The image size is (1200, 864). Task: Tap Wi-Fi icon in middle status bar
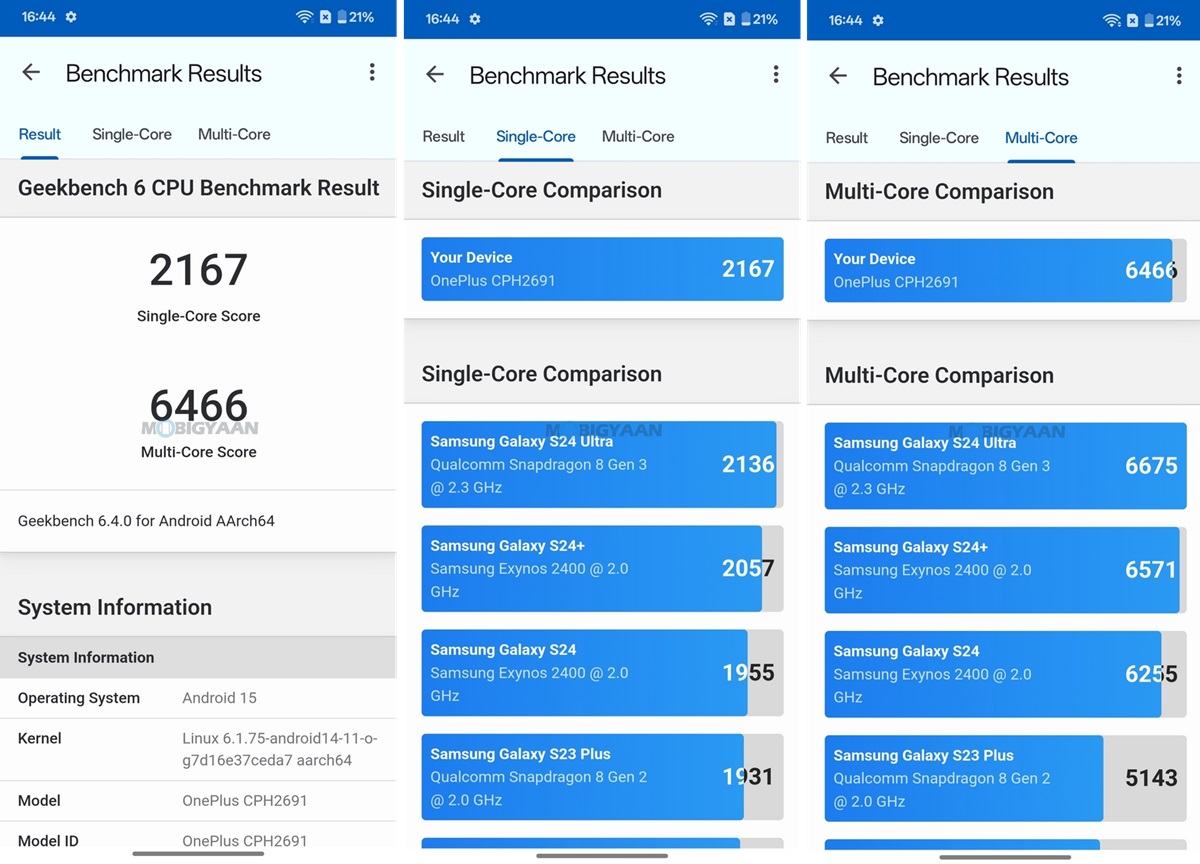[708, 19]
